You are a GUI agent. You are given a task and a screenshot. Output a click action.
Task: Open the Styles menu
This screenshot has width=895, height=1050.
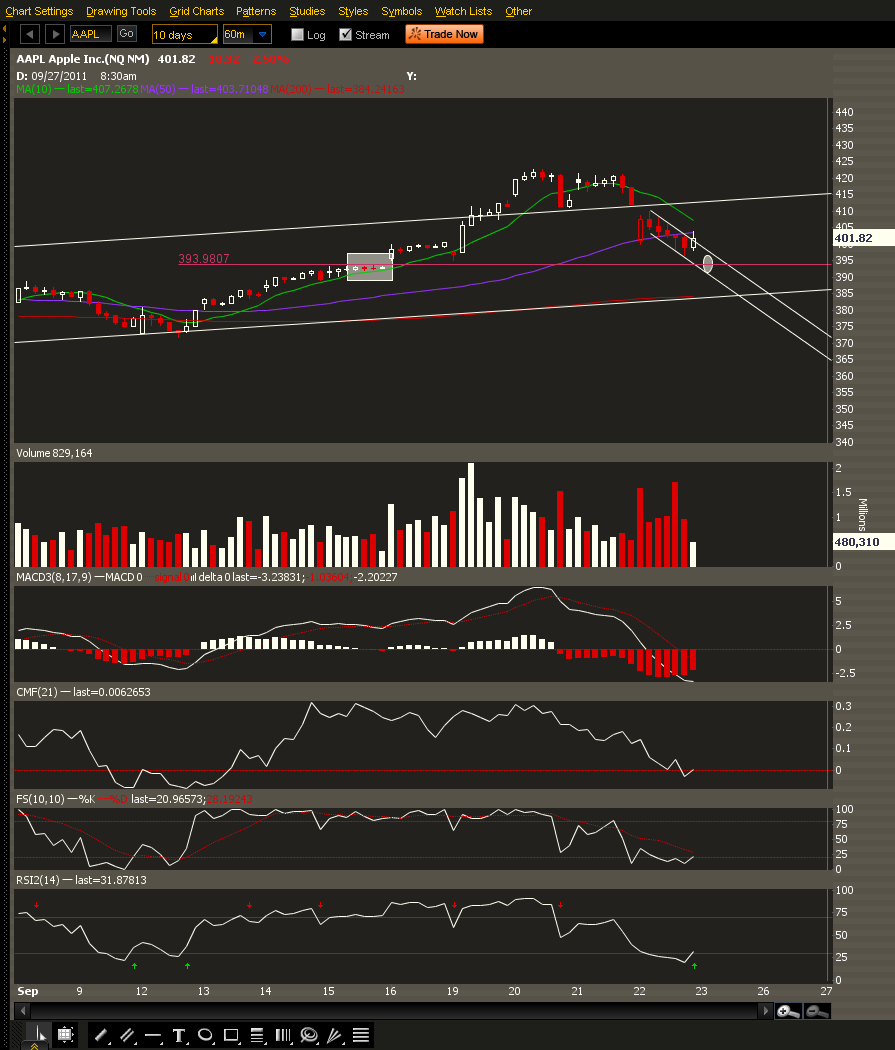click(353, 11)
